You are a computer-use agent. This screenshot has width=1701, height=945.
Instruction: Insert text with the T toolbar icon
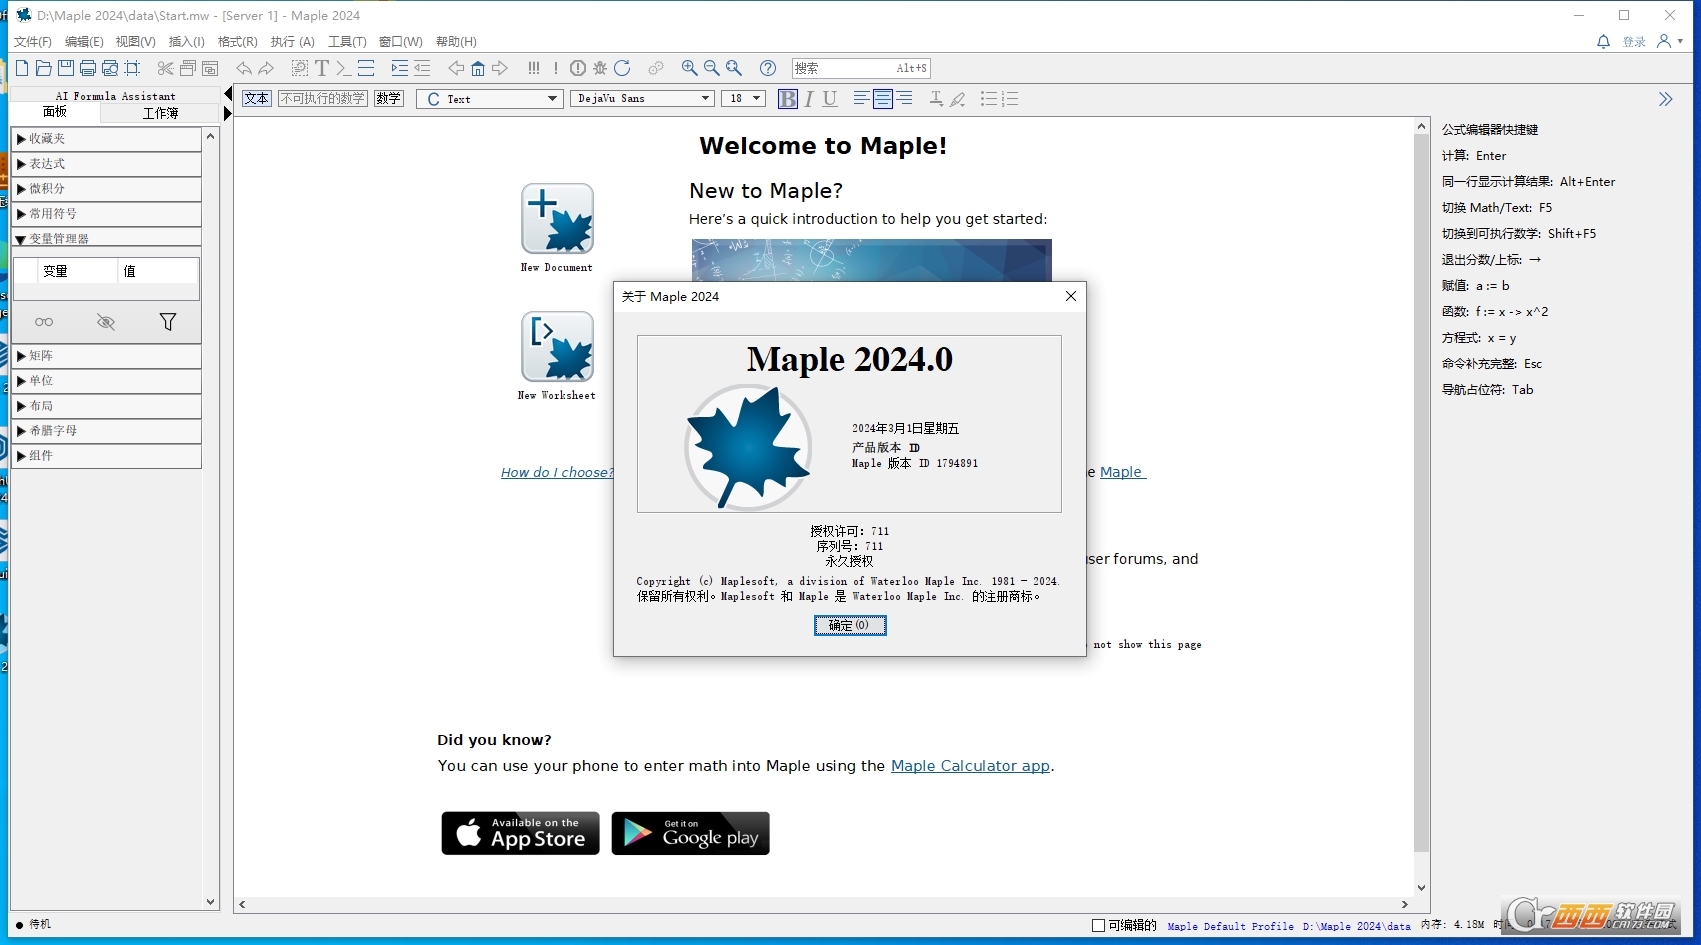tap(322, 68)
